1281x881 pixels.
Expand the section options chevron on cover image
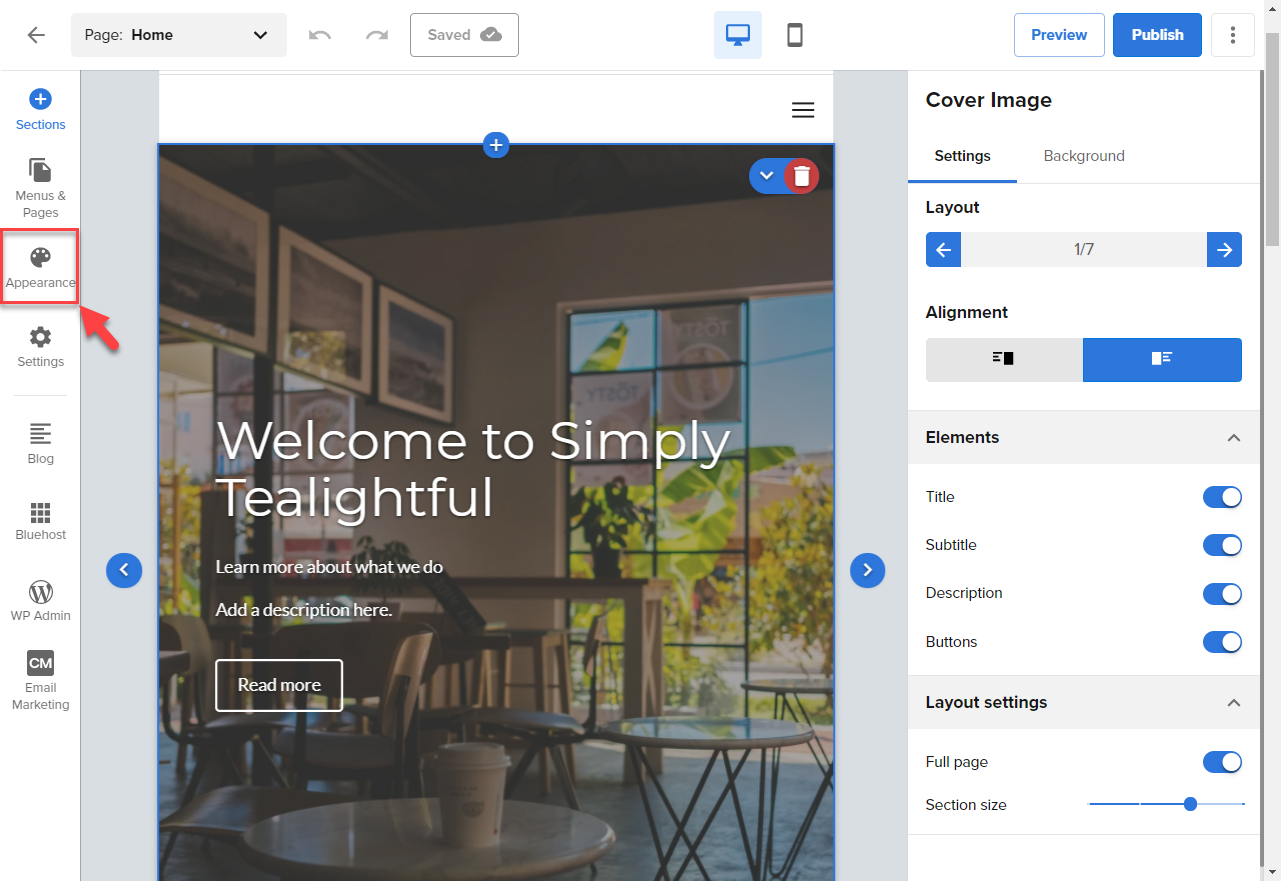point(767,176)
